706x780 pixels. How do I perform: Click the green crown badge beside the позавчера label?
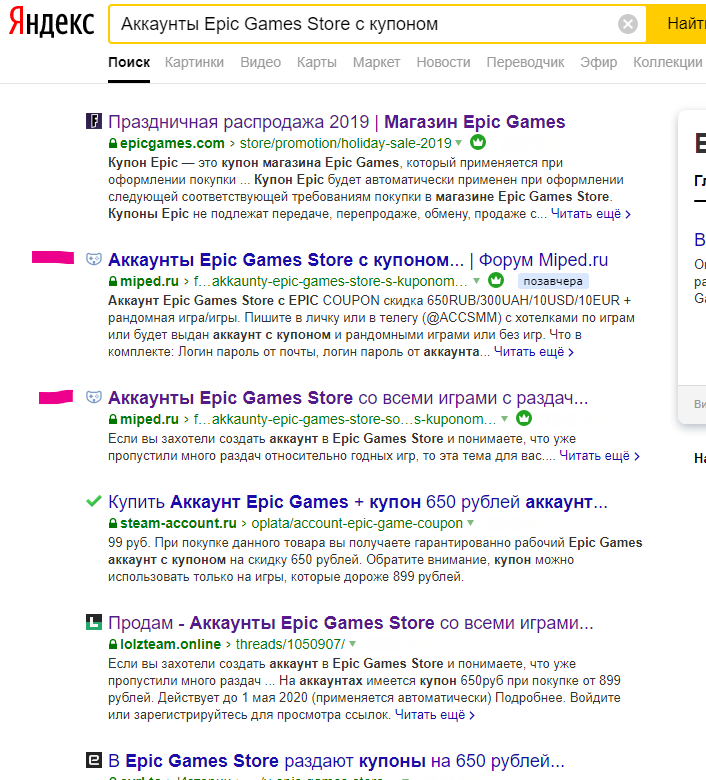(x=496, y=281)
